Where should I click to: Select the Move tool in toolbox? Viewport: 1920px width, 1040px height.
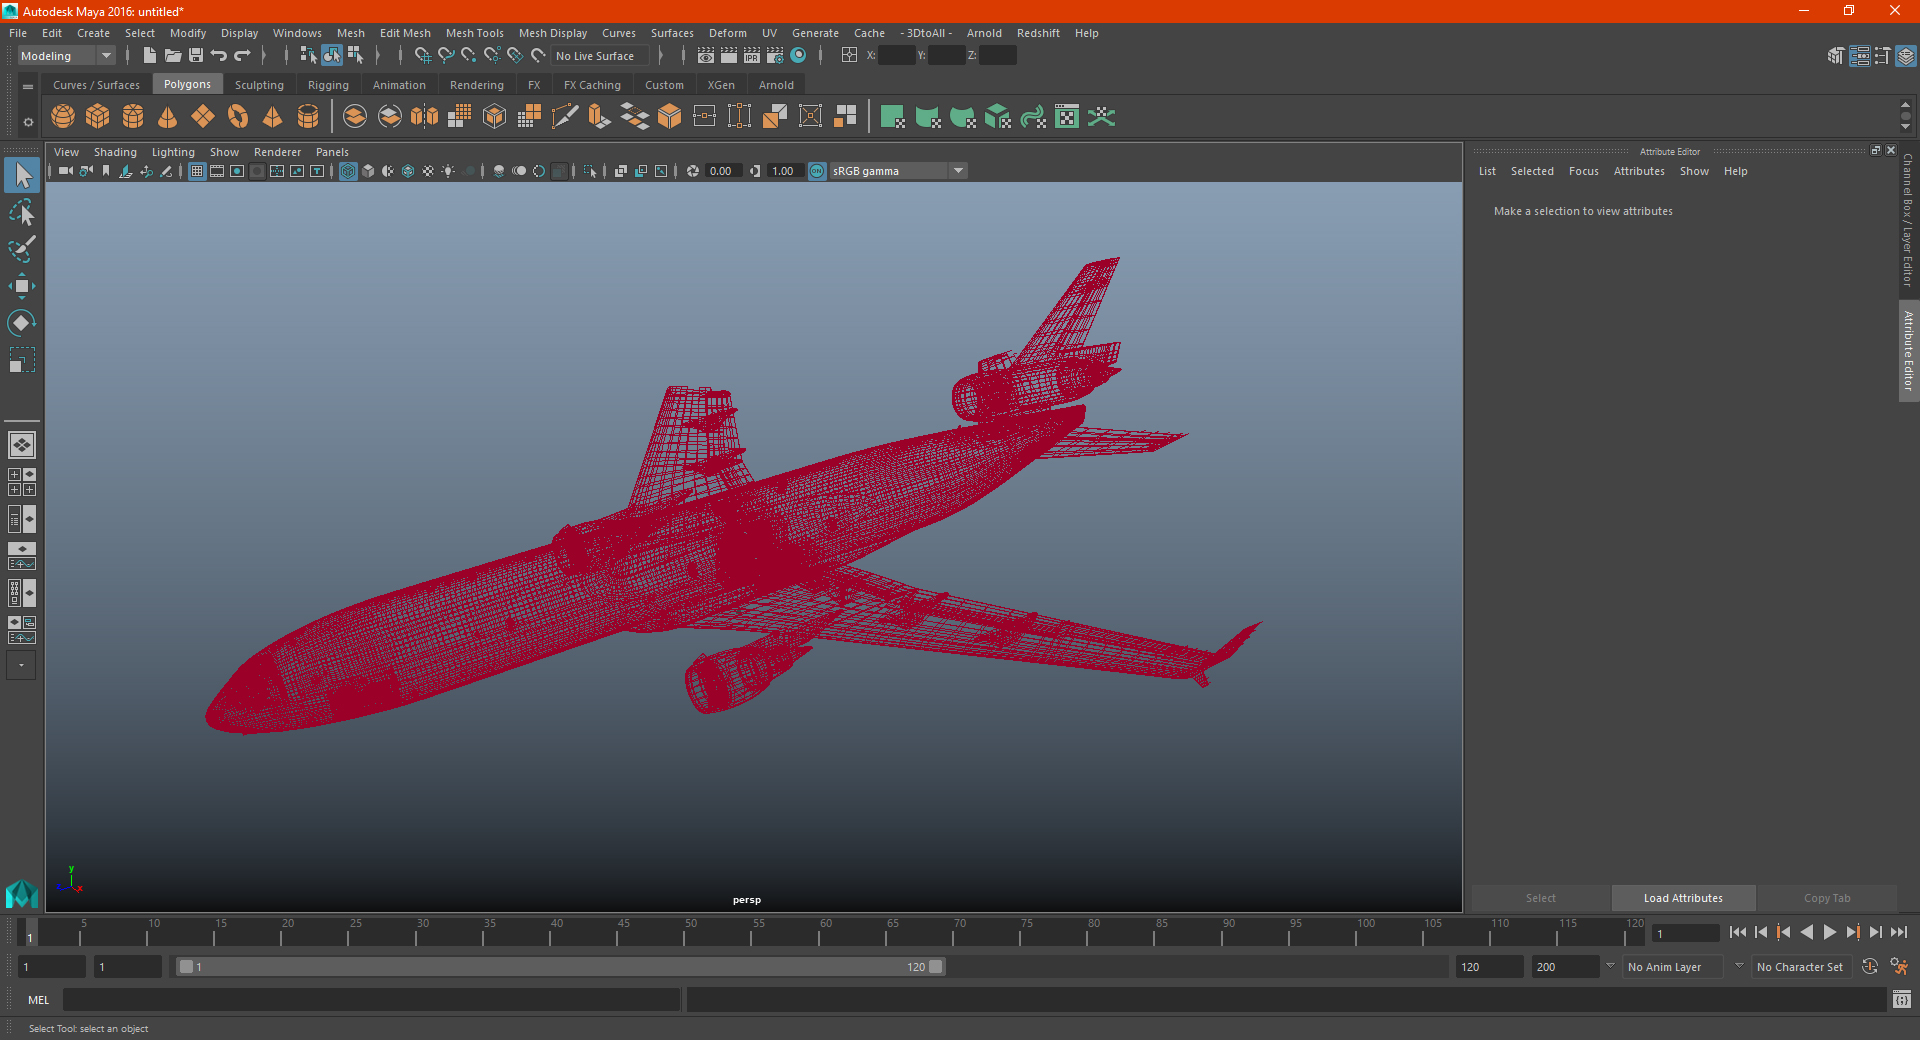click(22, 286)
